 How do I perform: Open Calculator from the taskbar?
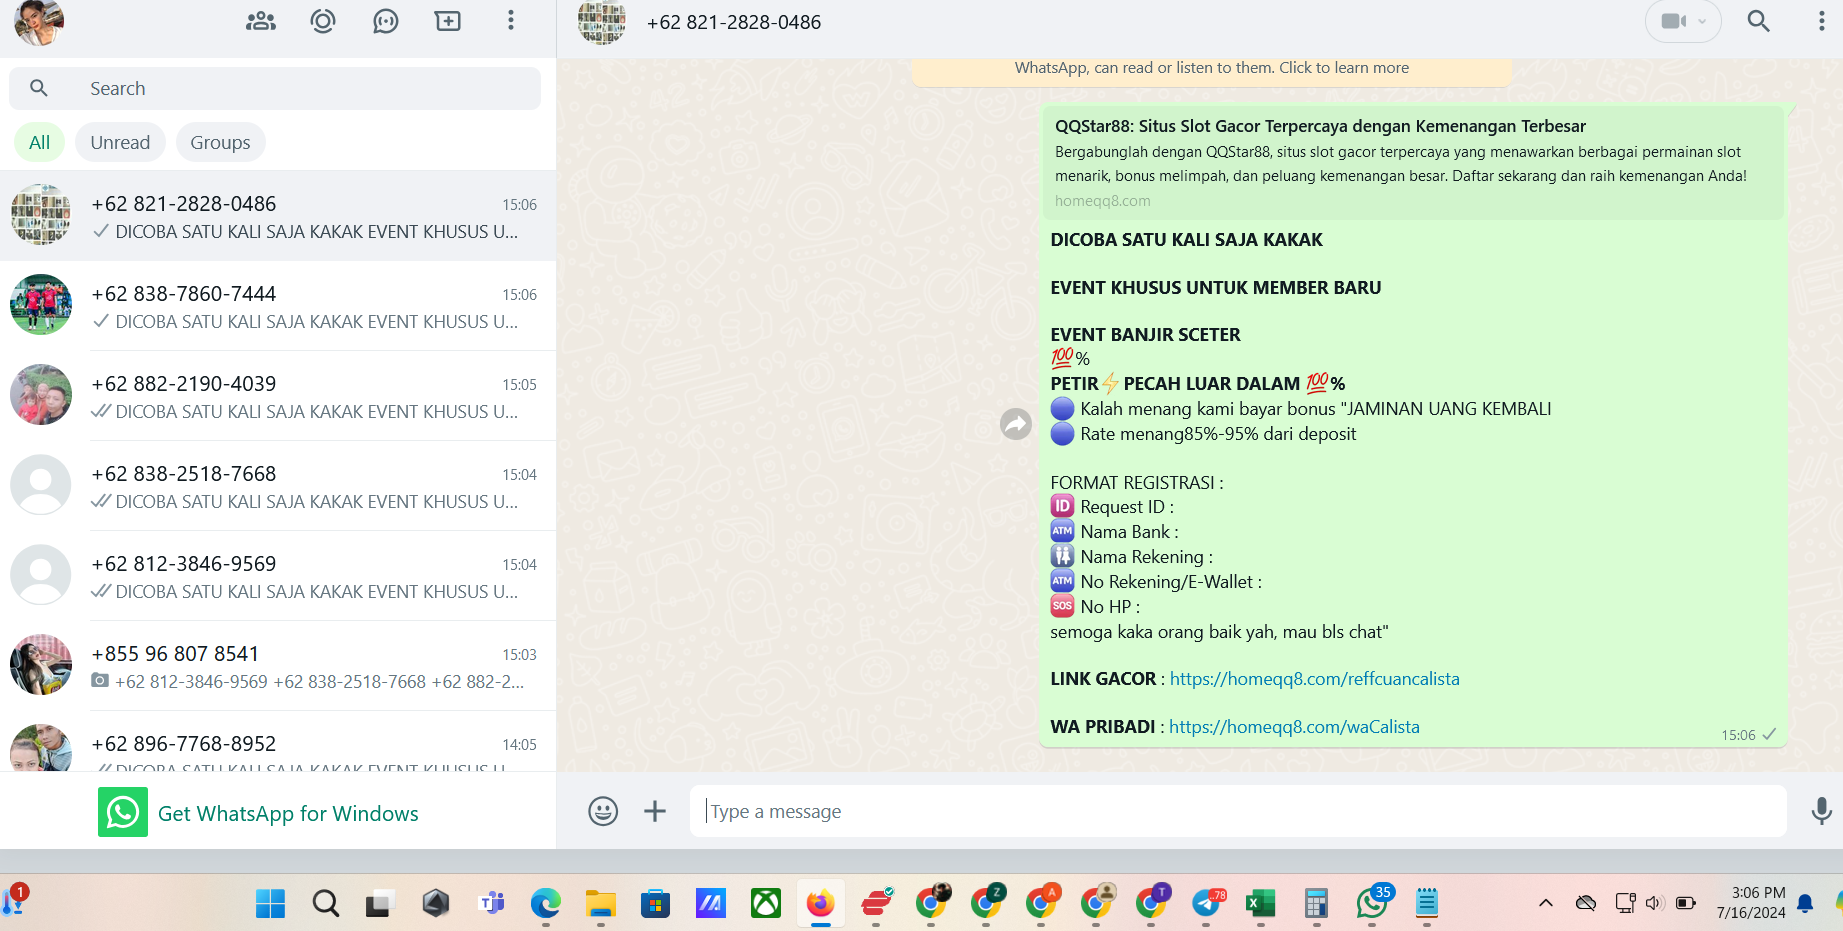(1316, 904)
